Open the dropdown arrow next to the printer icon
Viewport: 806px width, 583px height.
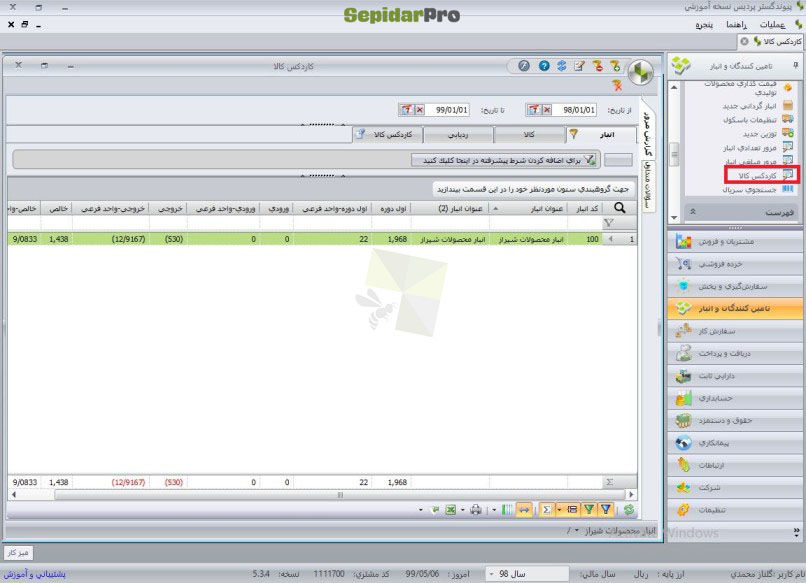(x=463, y=510)
